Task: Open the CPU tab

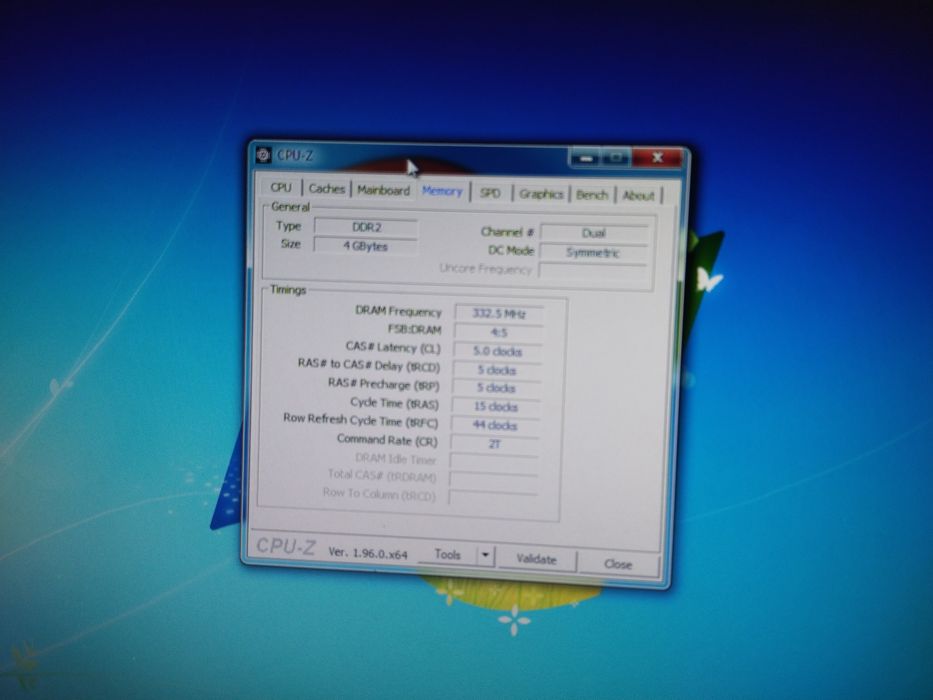Action: point(281,188)
